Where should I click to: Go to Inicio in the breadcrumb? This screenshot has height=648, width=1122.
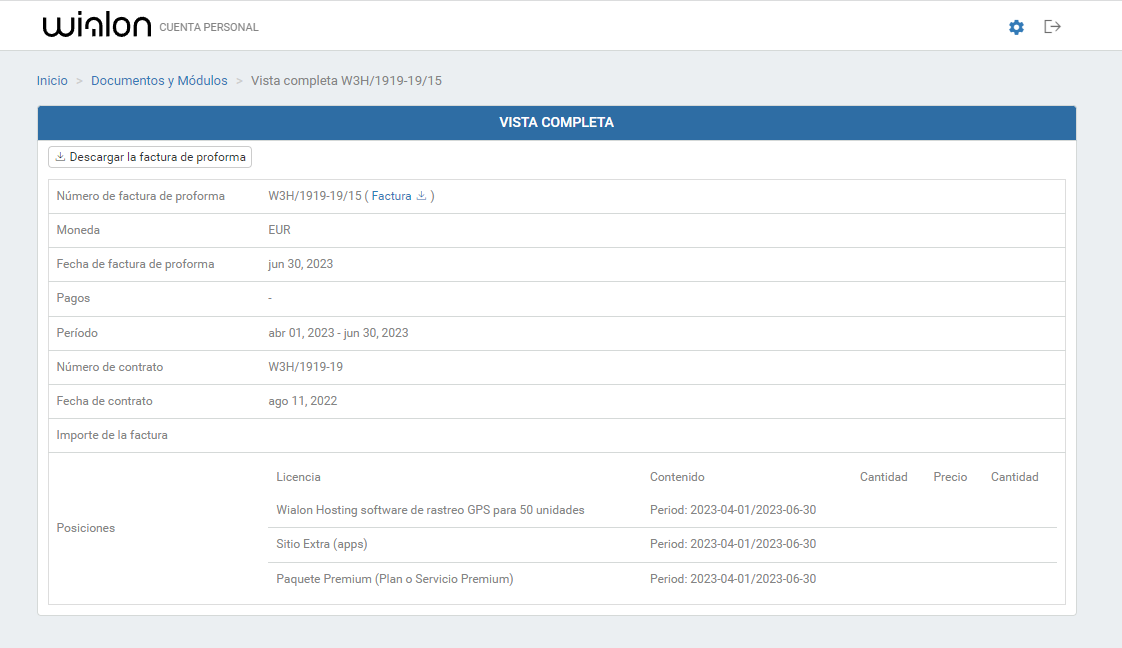[x=52, y=80]
